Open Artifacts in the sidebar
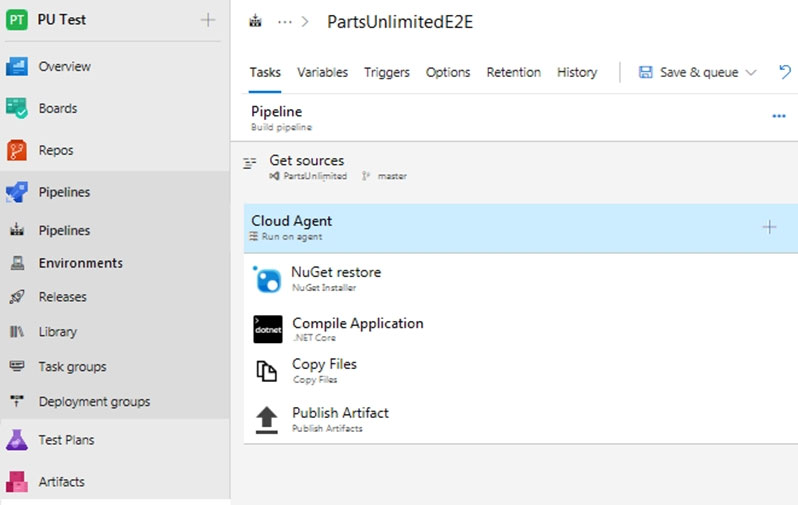The height and width of the screenshot is (505, 798). tap(62, 482)
